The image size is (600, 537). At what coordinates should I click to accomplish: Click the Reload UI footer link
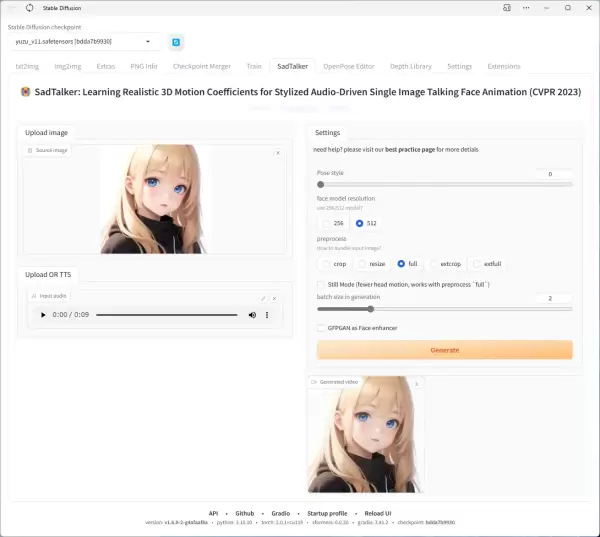click(x=378, y=513)
